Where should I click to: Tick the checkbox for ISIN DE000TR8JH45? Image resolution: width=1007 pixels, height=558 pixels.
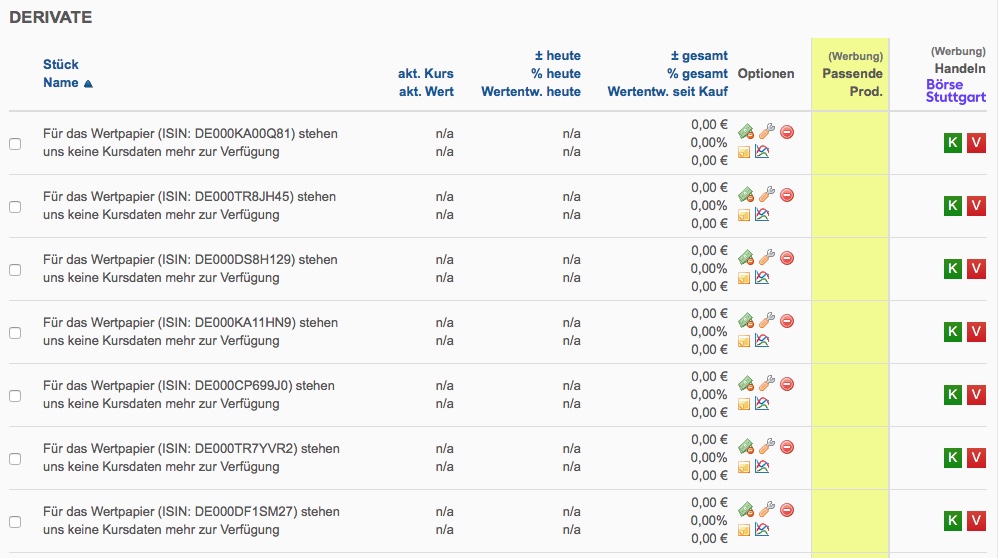coord(15,207)
